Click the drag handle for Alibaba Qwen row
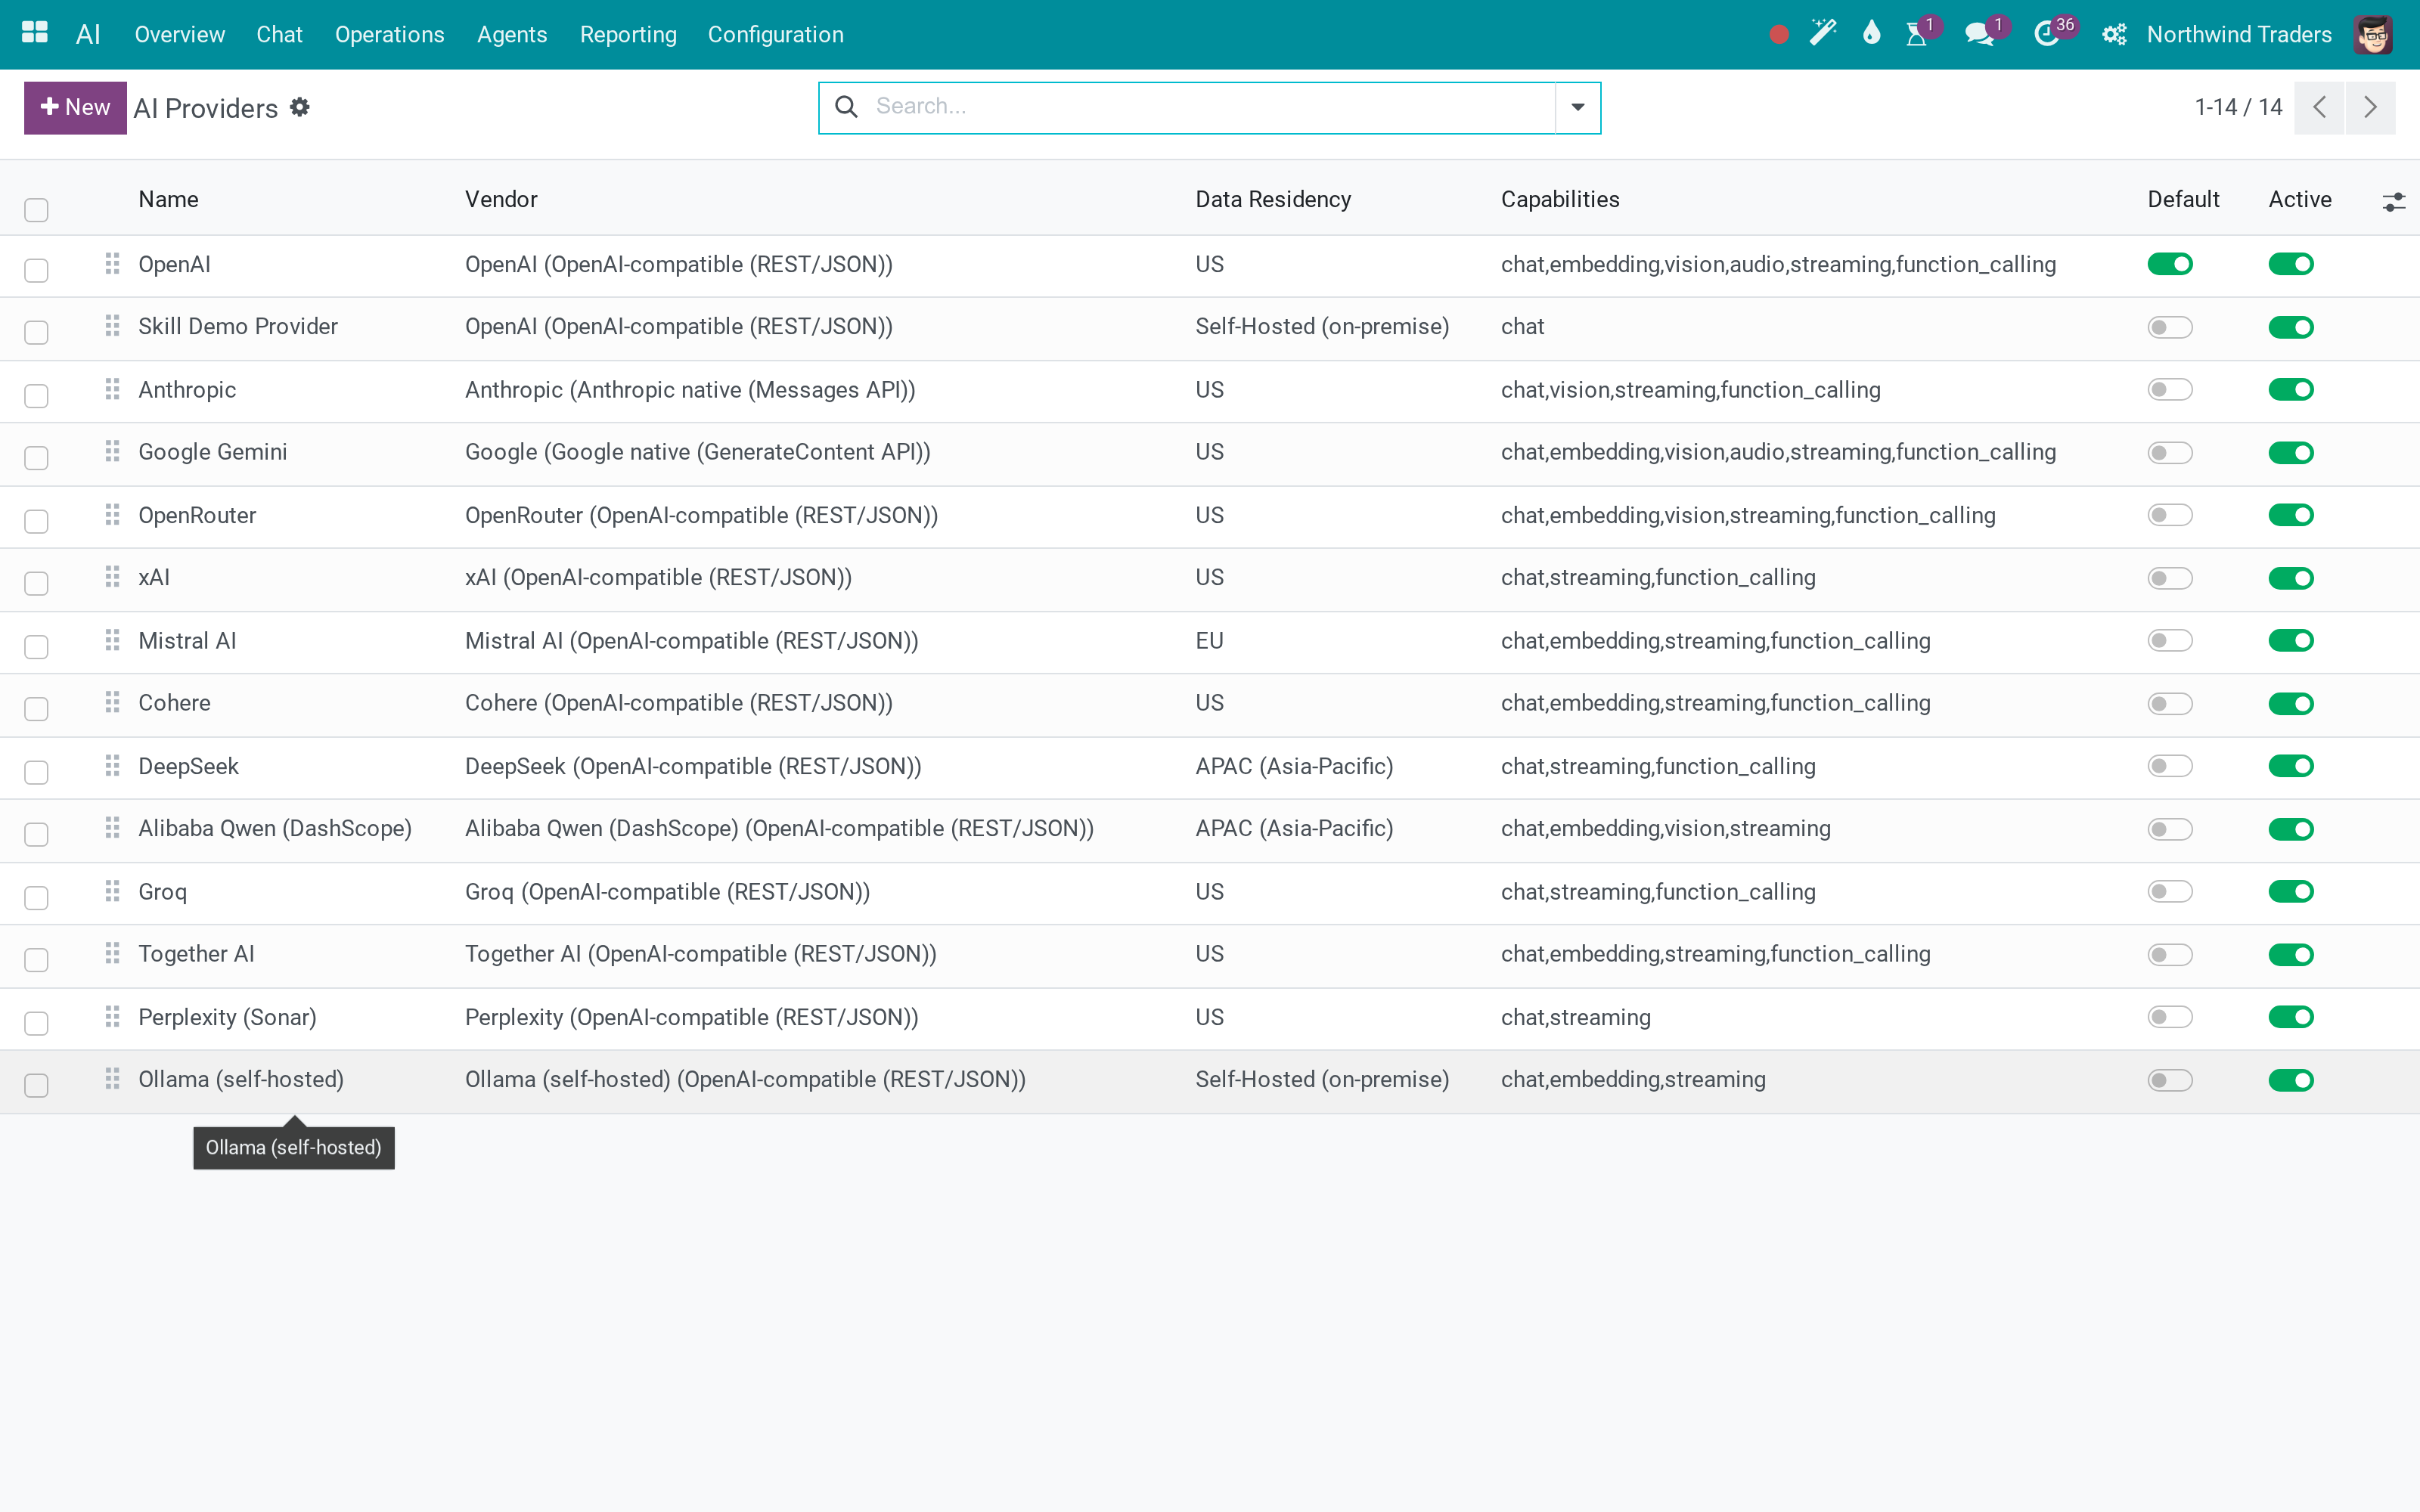The width and height of the screenshot is (2420, 1512). pyautogui.click(x=112, y=828)
